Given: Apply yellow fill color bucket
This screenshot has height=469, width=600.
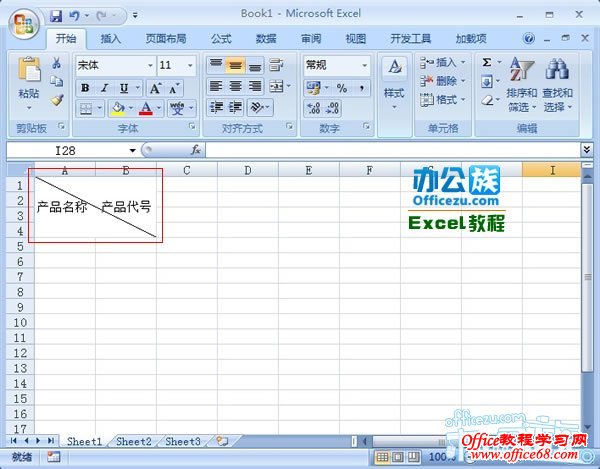Looking at the screenshot, I should [x=118, y=109].
